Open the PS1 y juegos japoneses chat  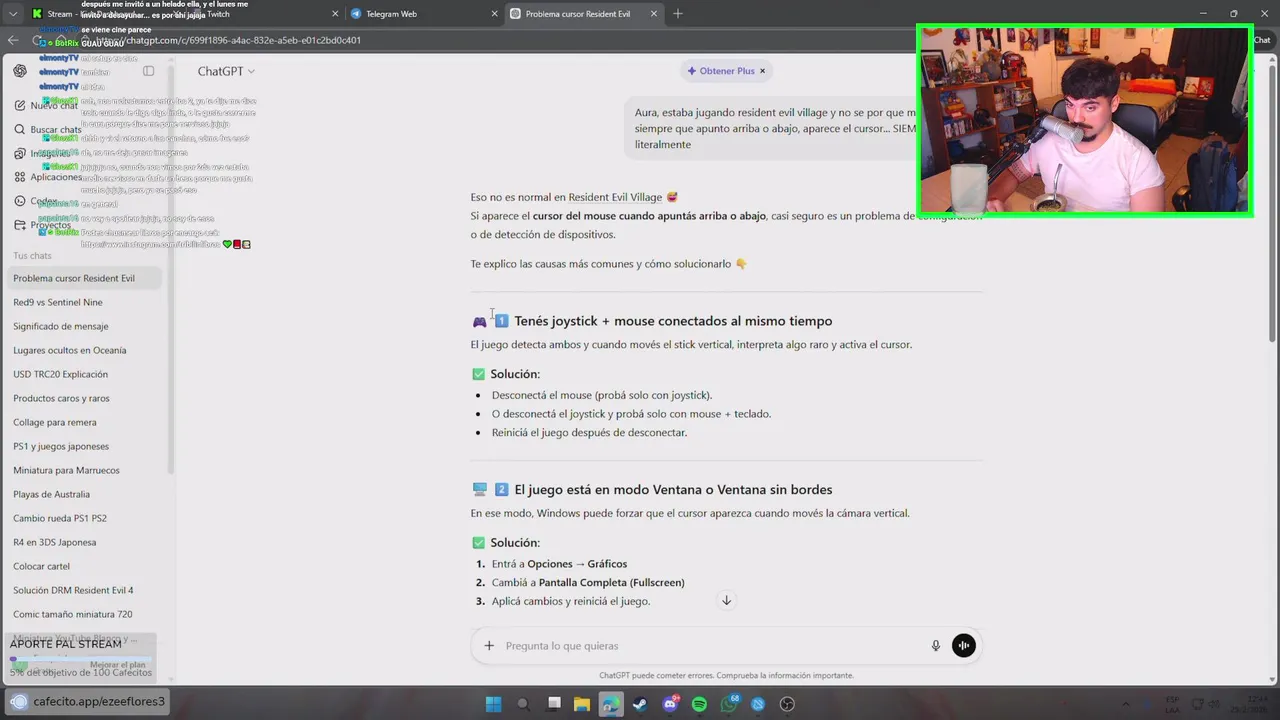click(61, 446)
